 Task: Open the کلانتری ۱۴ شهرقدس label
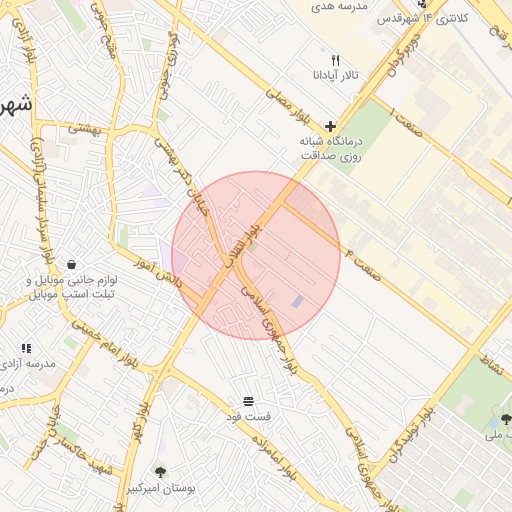422,18
